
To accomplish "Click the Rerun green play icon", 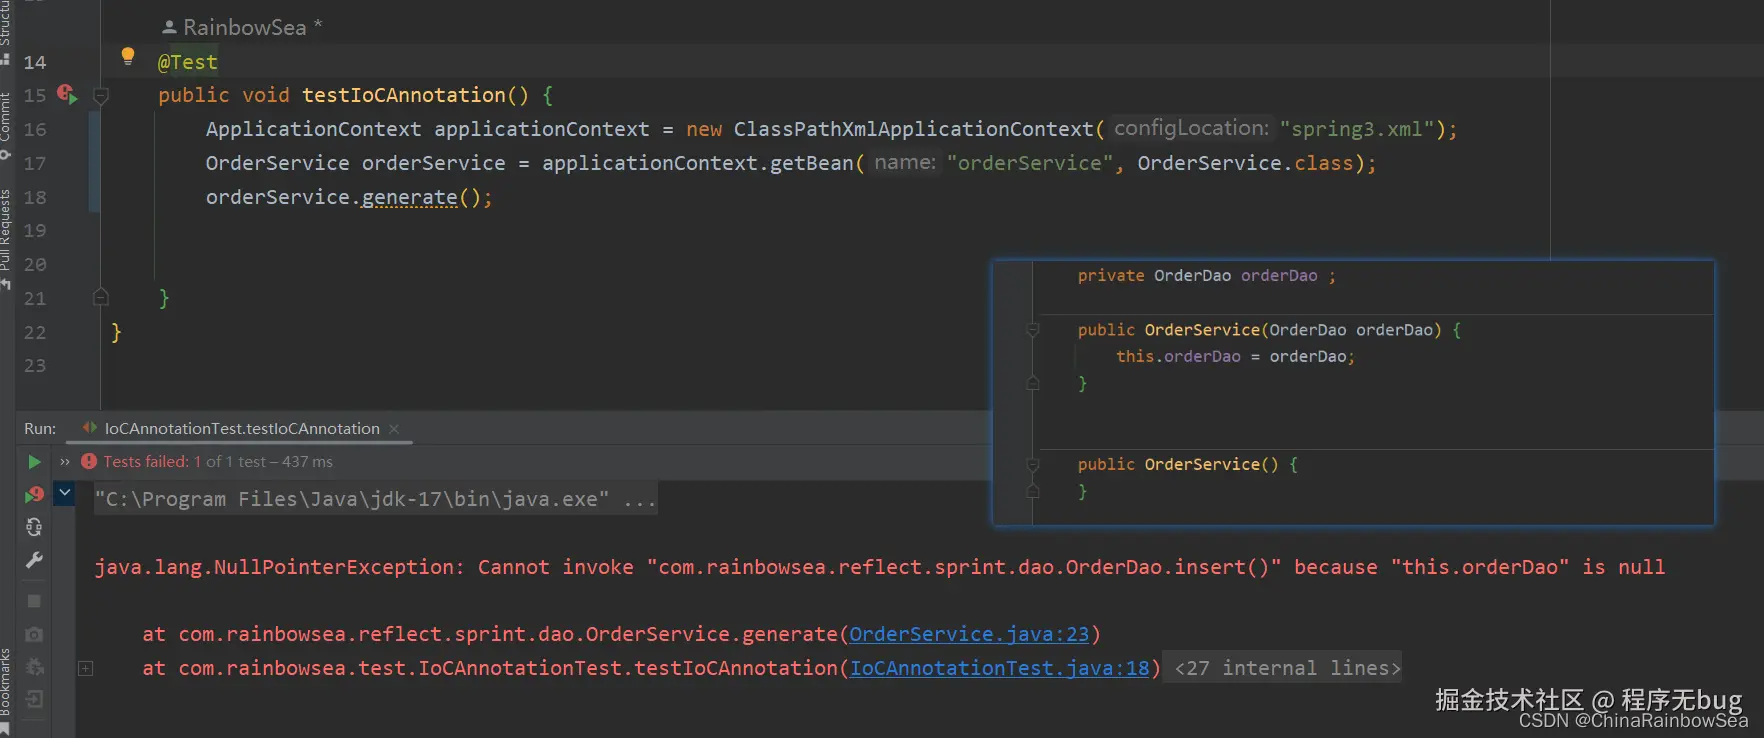I will [x=34, y=462].
